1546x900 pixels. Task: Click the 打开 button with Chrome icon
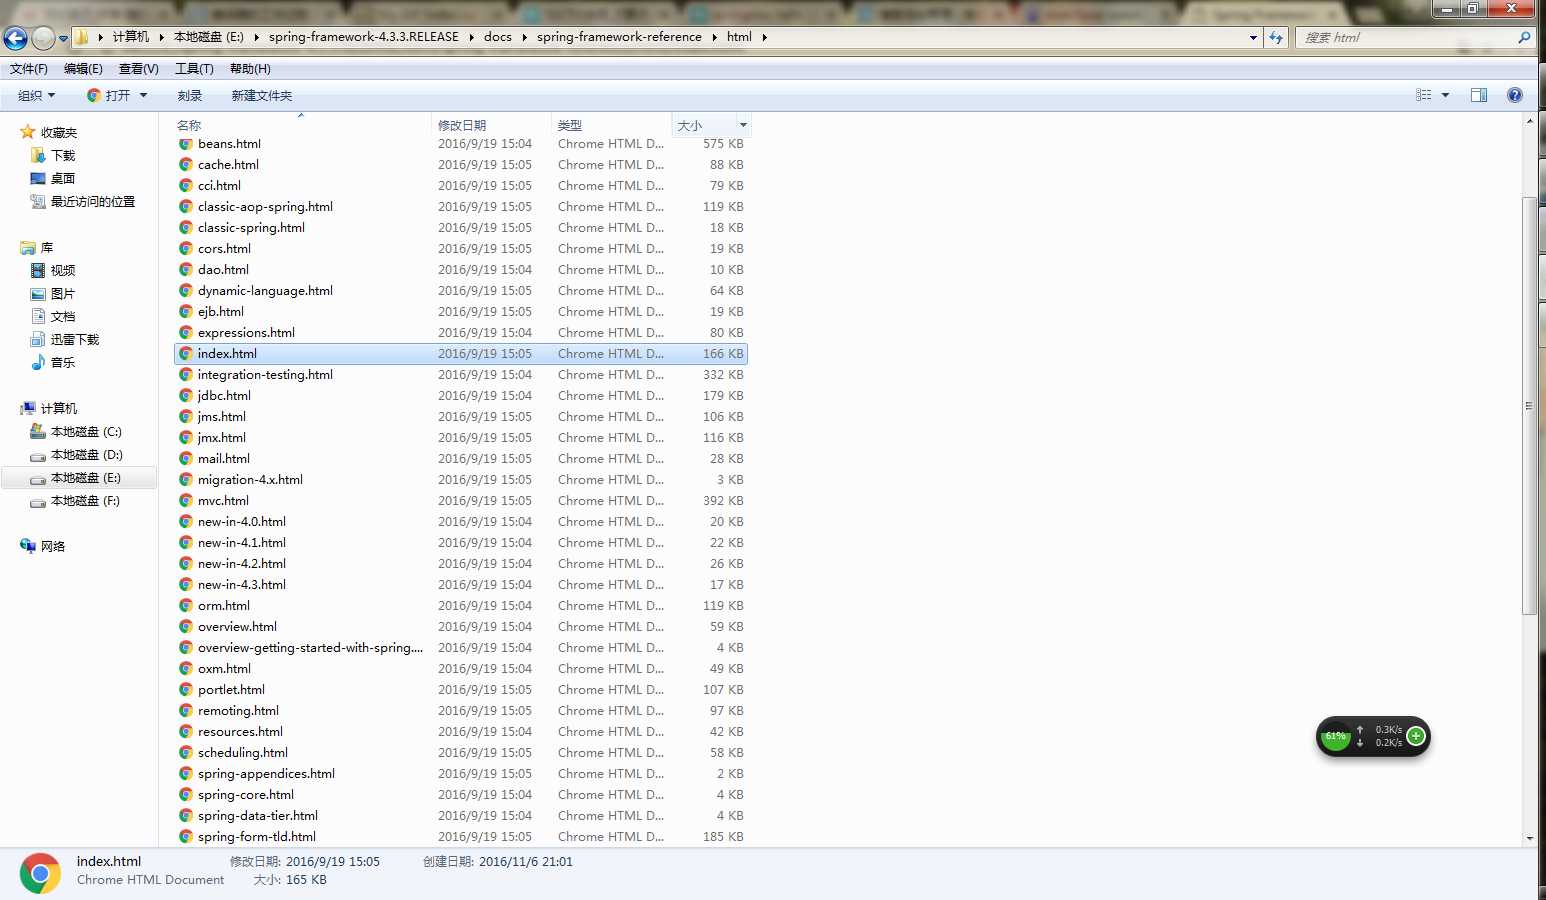[108, 95]
